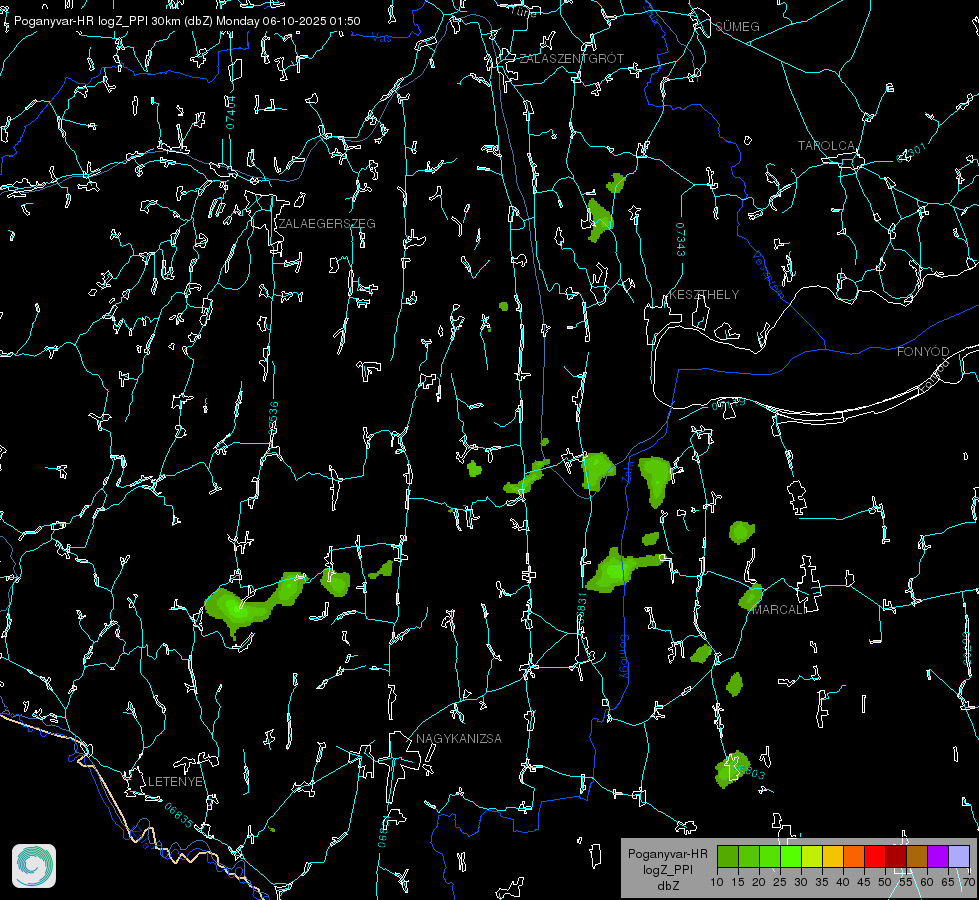
Task: Click the NAGYKANIZSA city label
Action: (x=459, y=738)
